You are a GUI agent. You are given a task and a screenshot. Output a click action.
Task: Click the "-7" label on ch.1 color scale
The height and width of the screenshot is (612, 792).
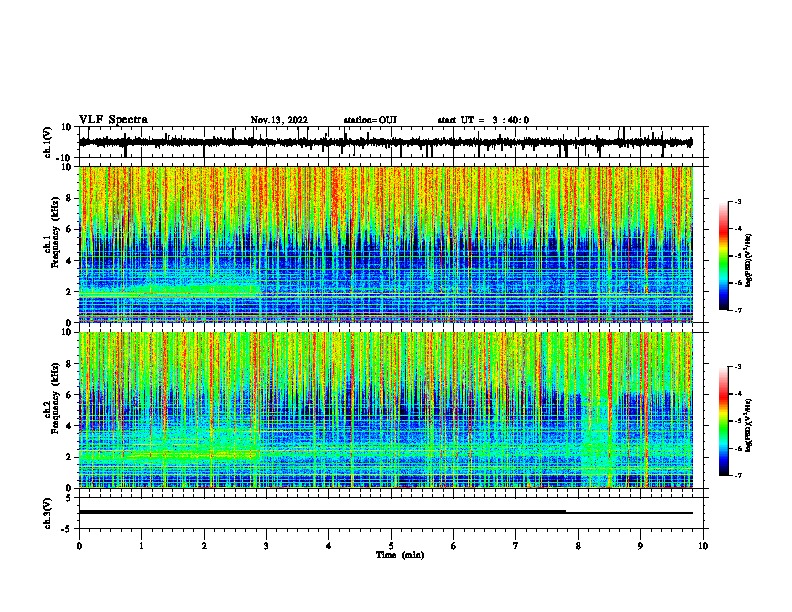(x=738, y=310)
